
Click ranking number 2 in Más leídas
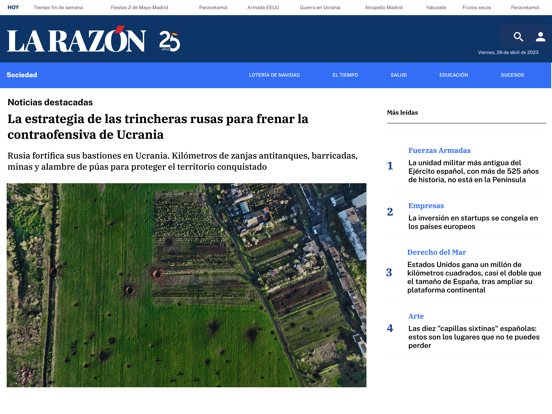tap(390, 212)
